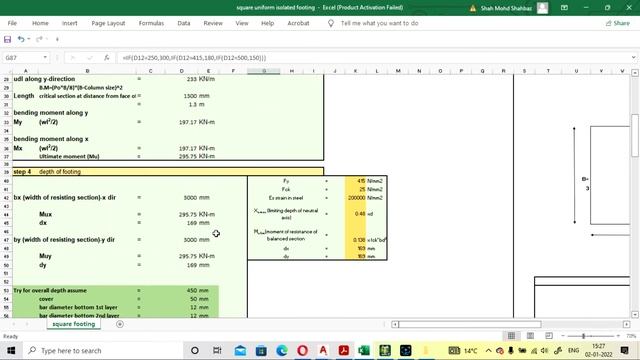Viewport: 640px width, 360px height.
Task: Click the previous sheet navigation arrow
Action: pyautogui.click(x=13, y=324)
